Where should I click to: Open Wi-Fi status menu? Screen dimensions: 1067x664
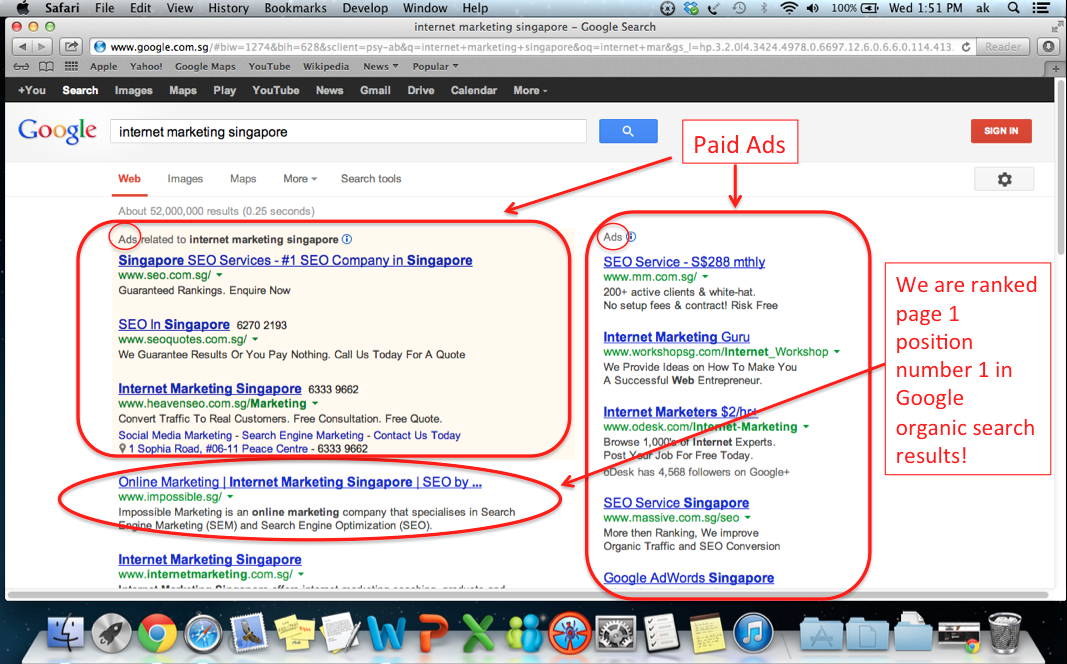pyautogui.click(x=789, y=8)
